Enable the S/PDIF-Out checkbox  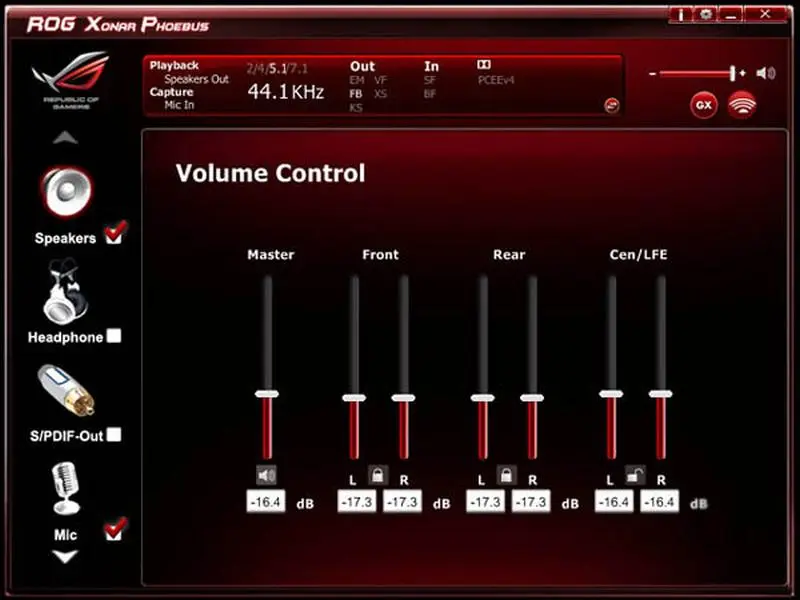coord(114,435)
